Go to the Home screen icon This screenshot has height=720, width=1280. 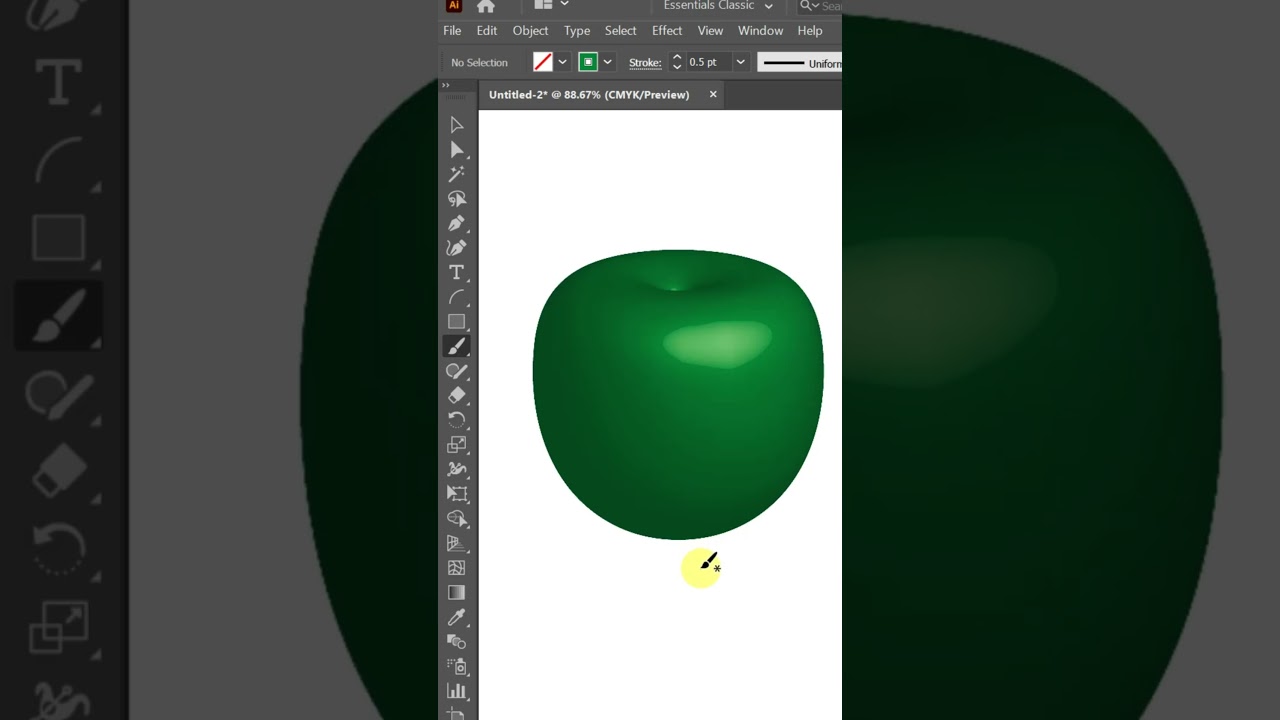486,6
